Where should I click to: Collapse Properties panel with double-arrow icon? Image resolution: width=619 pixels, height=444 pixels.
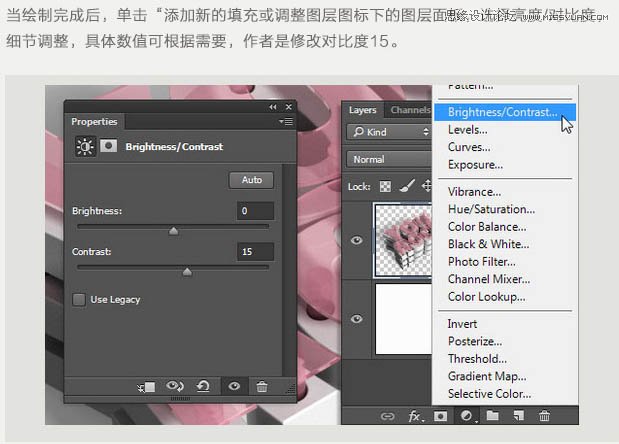click(x=273, y=107)
